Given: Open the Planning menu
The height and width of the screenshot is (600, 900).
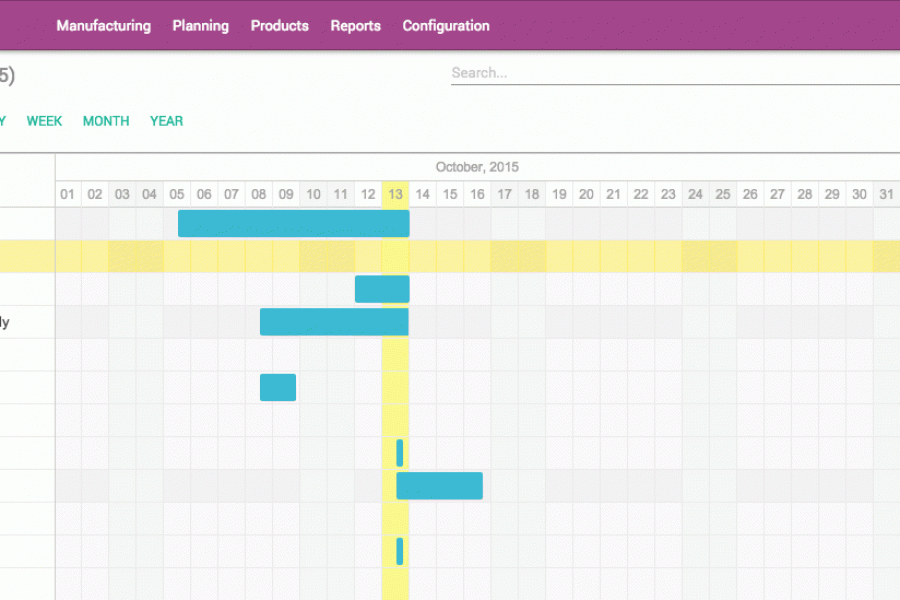Looking at the screenshot, I should tap(200, 26).
